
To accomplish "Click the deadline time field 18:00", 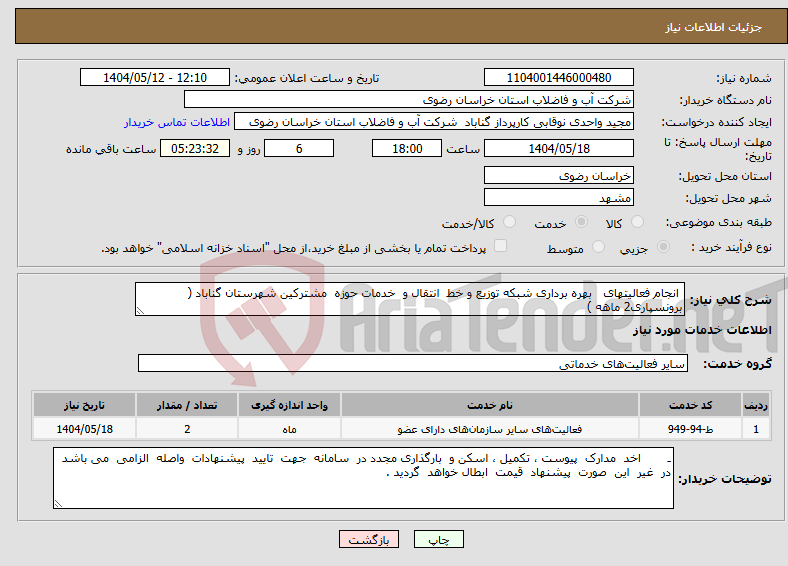I will (x=407, y=148).
